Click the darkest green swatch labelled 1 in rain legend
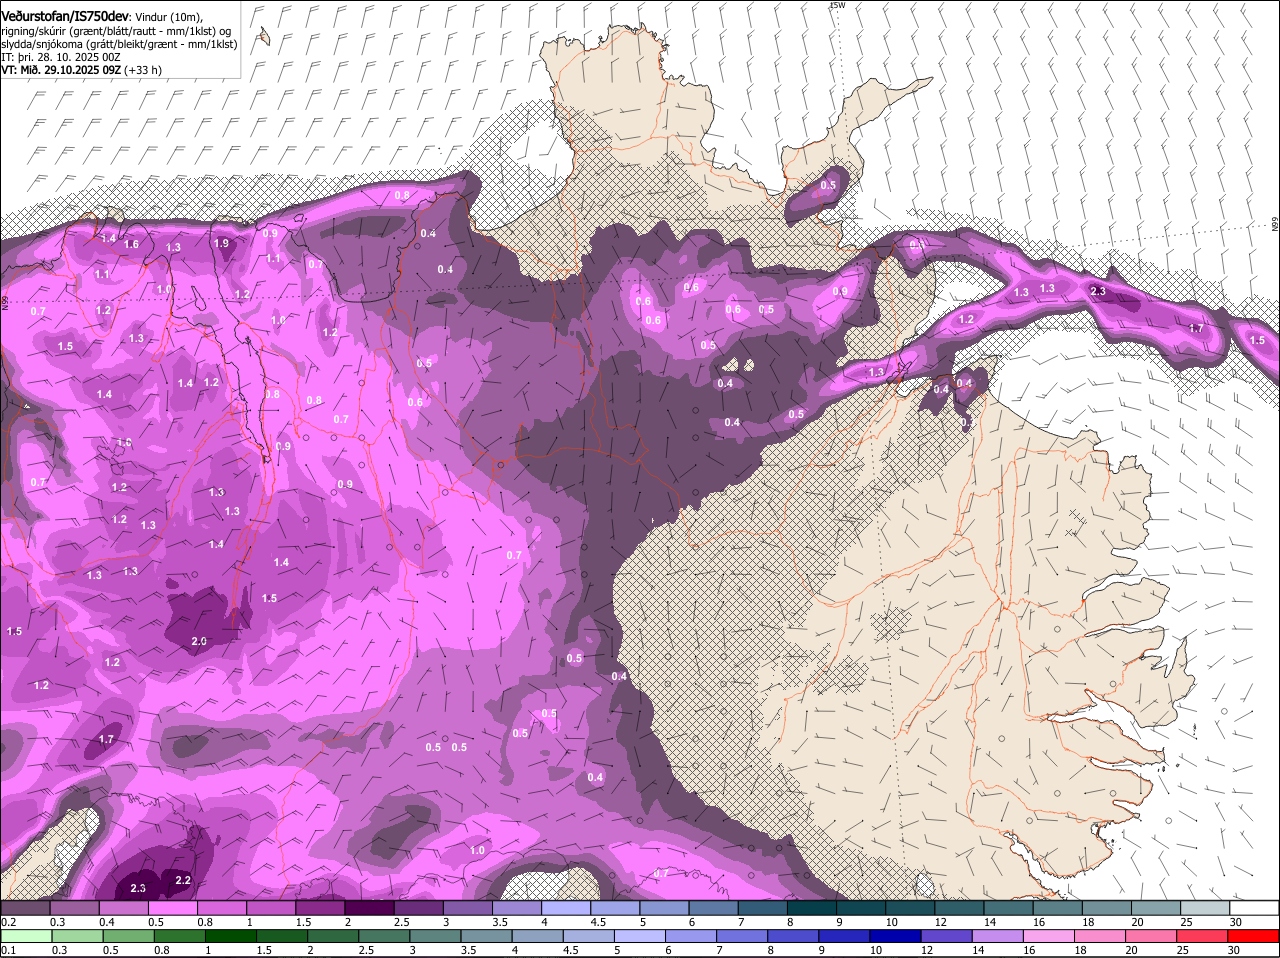Viewport: 1280px width, 958px height. (x=231, y=936)
